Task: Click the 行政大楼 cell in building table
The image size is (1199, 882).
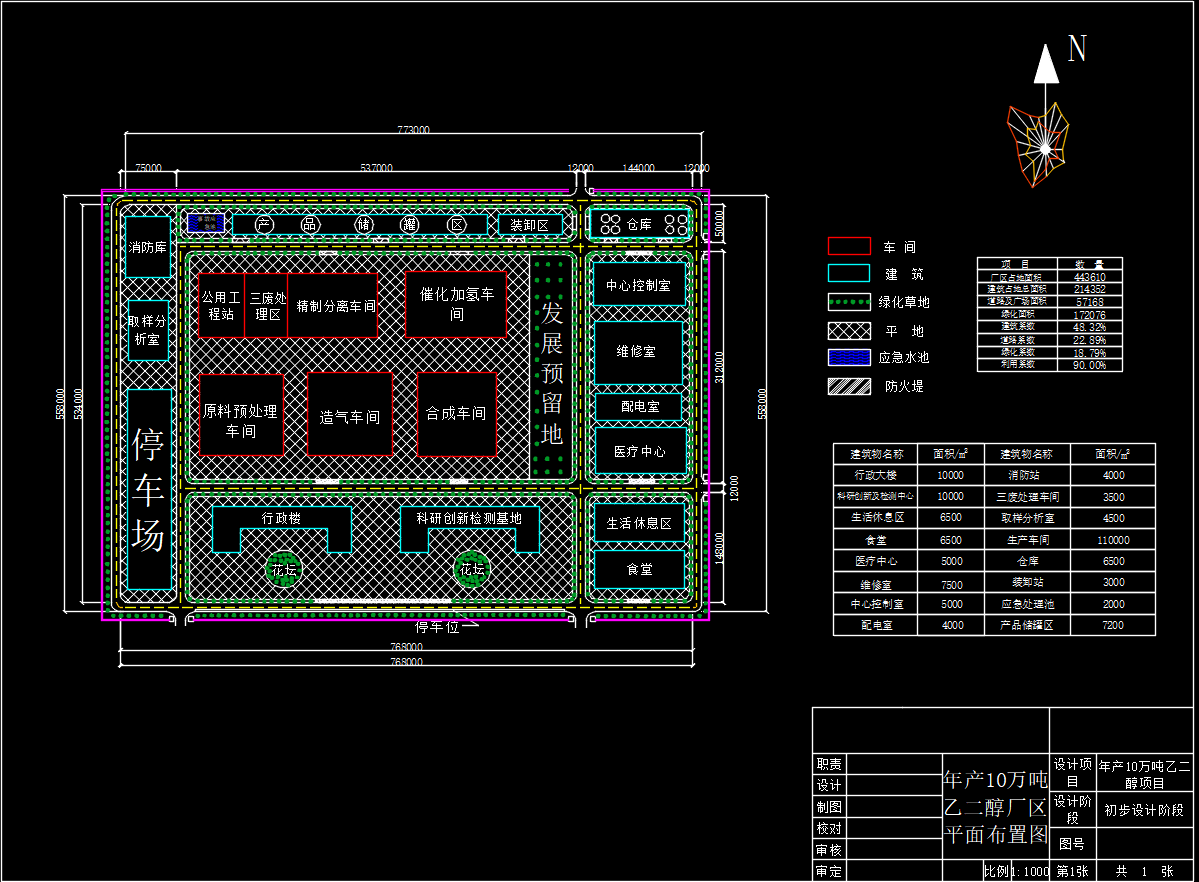Action: [x=875, y=475]
